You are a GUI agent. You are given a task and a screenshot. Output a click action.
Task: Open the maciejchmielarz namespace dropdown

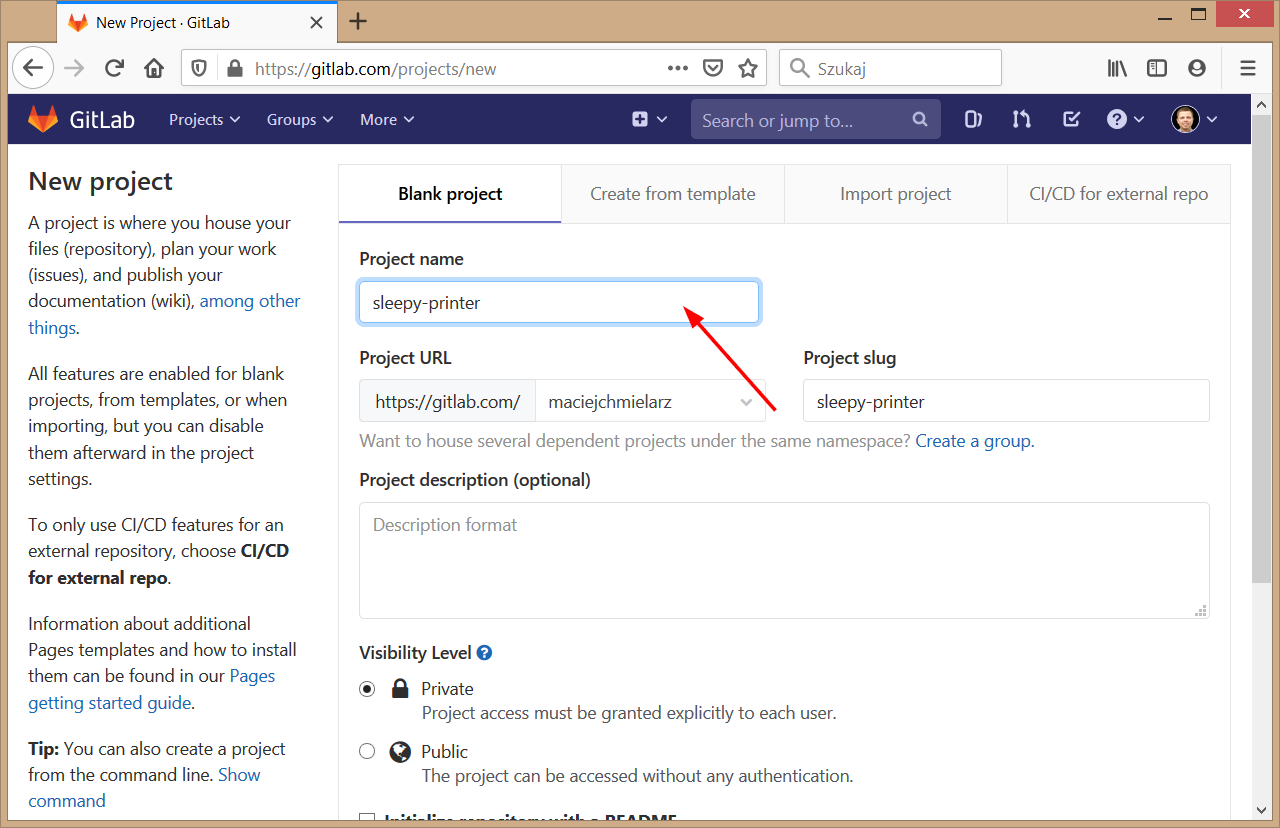tap(650, 402)
